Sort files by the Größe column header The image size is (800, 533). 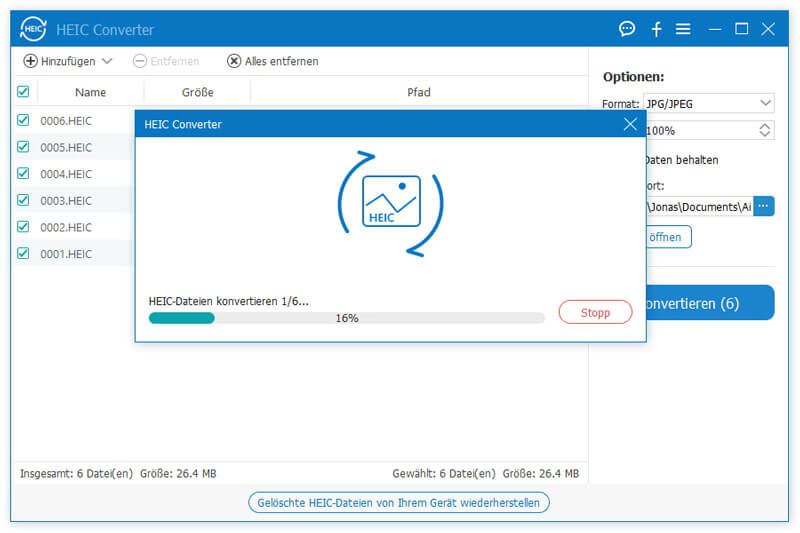198,92
